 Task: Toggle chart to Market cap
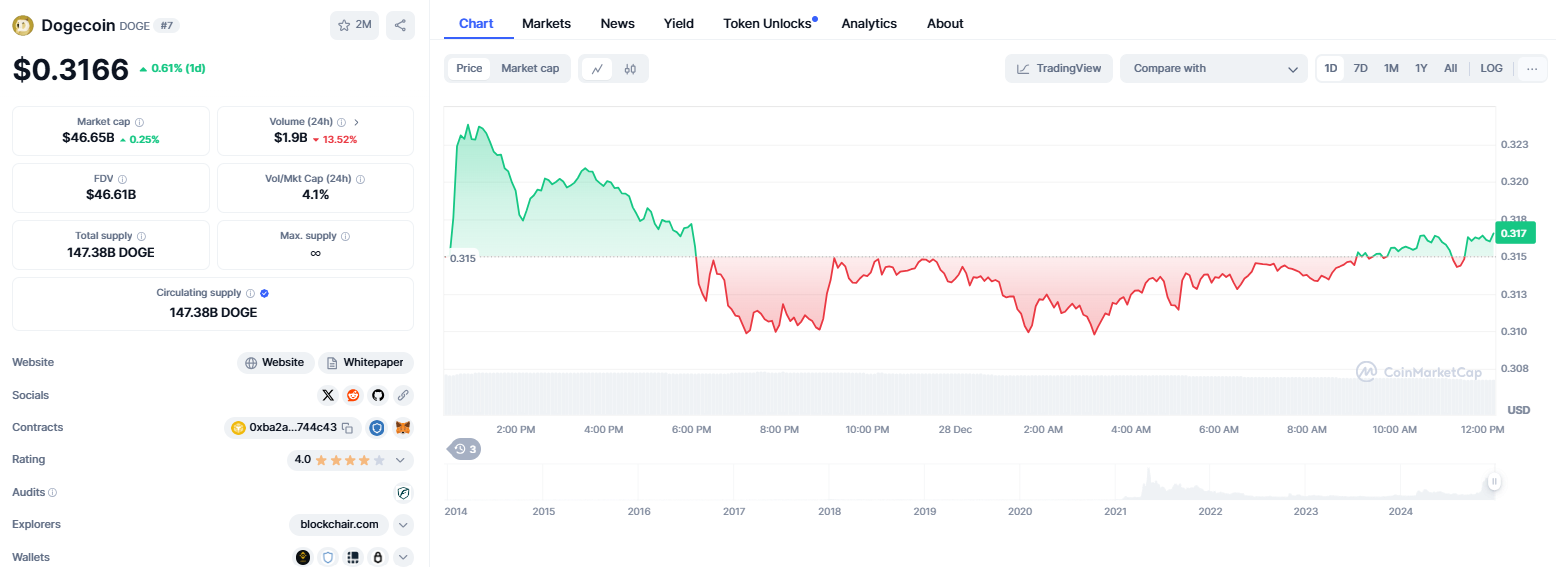click(530, 68)
